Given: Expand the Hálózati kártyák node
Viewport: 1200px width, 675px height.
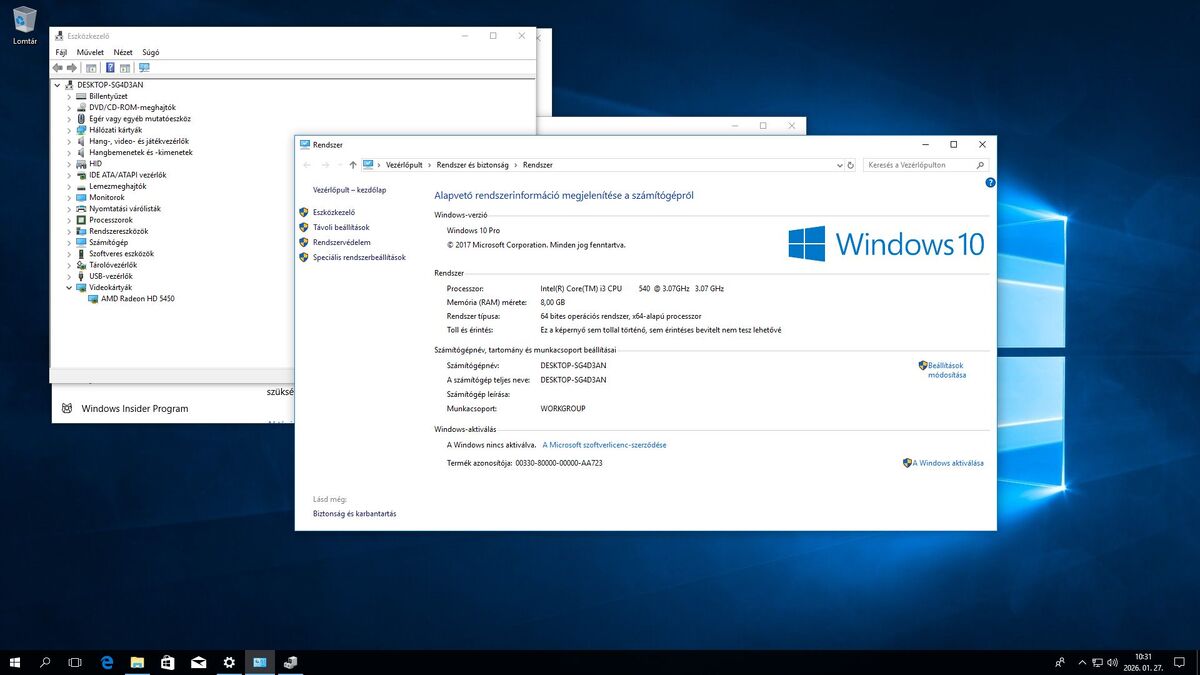Looking at the screenshot, I should point(69,130).
